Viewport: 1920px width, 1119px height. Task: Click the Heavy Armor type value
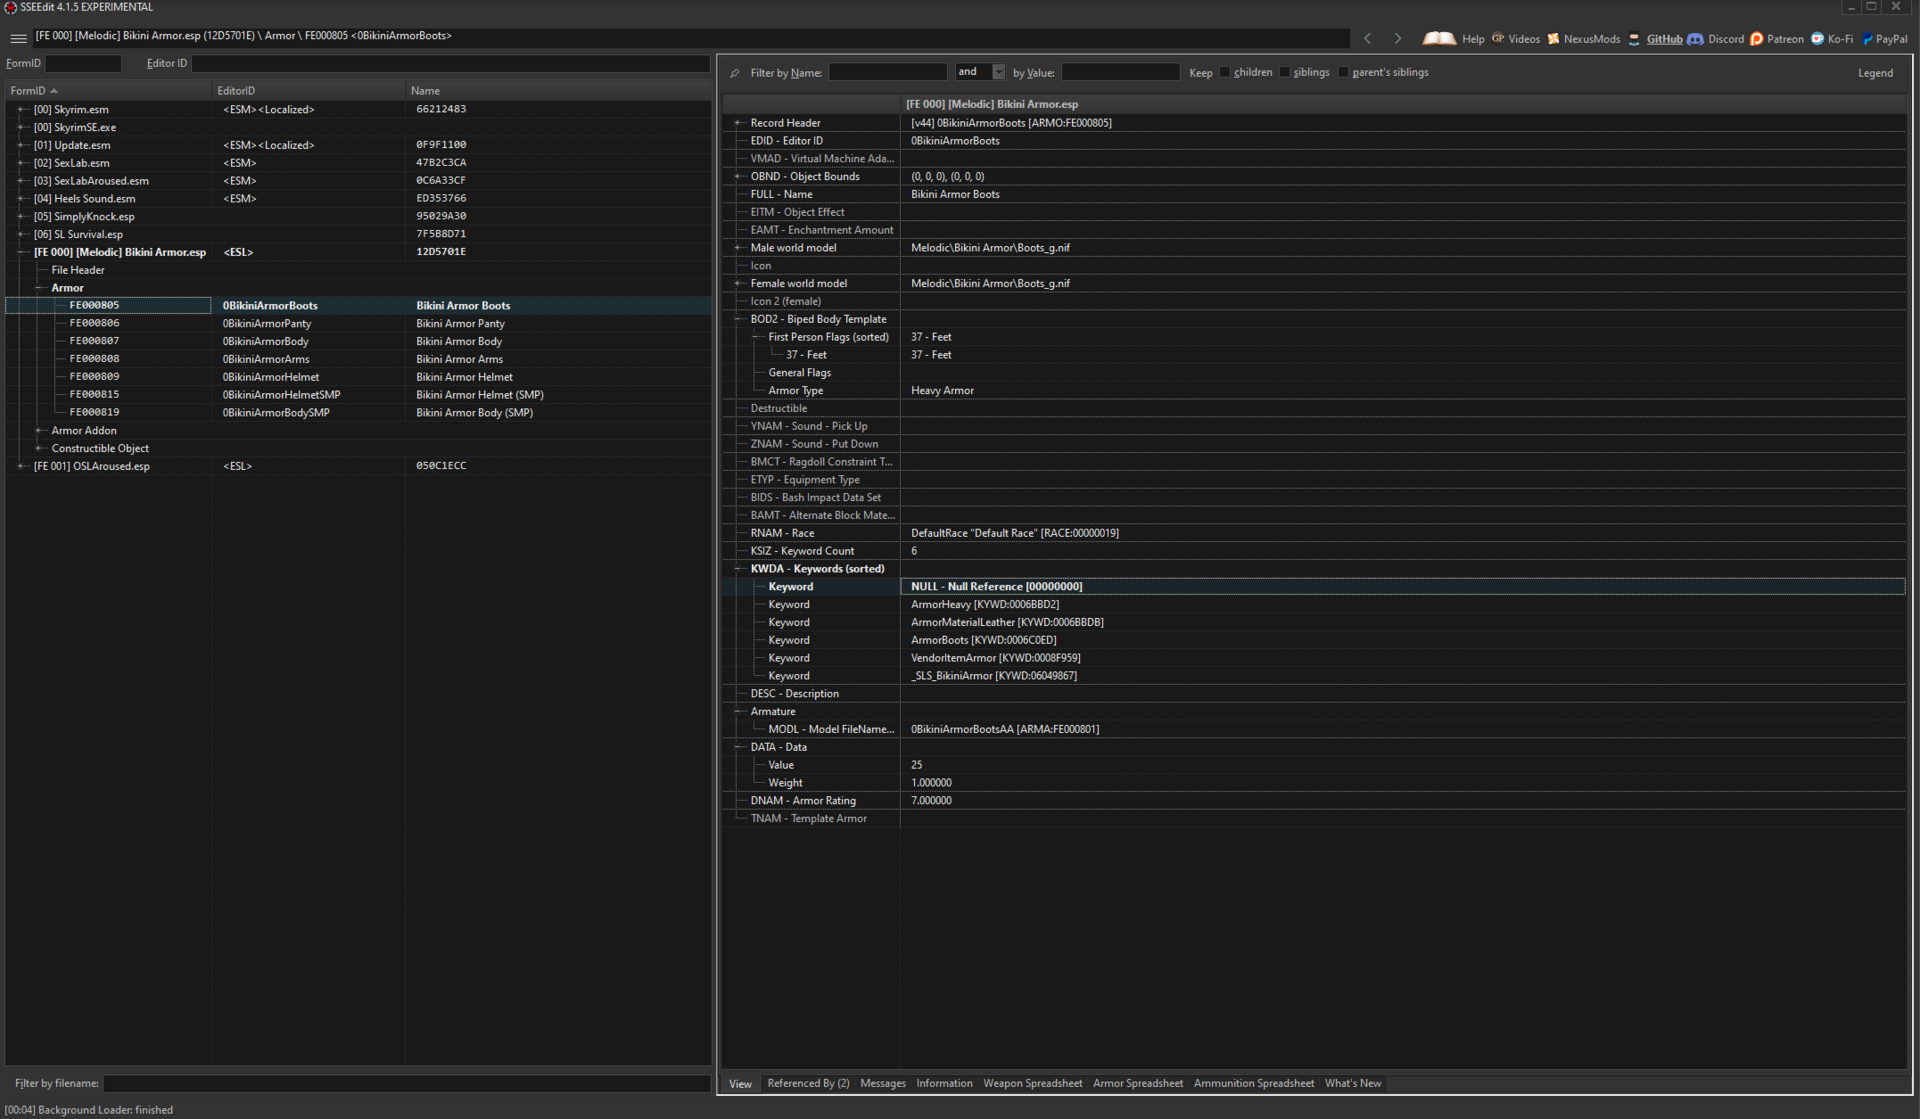[x=942, y=391]
